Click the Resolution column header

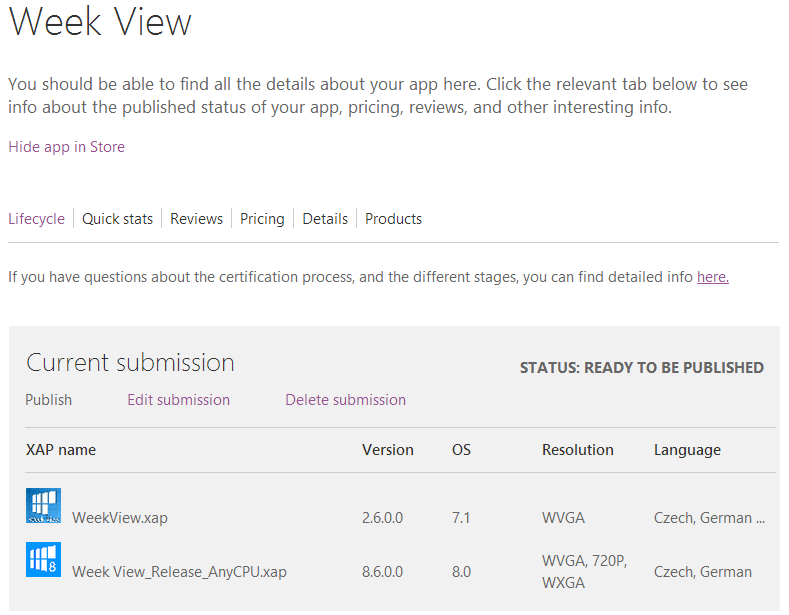[x=578, y=449]
